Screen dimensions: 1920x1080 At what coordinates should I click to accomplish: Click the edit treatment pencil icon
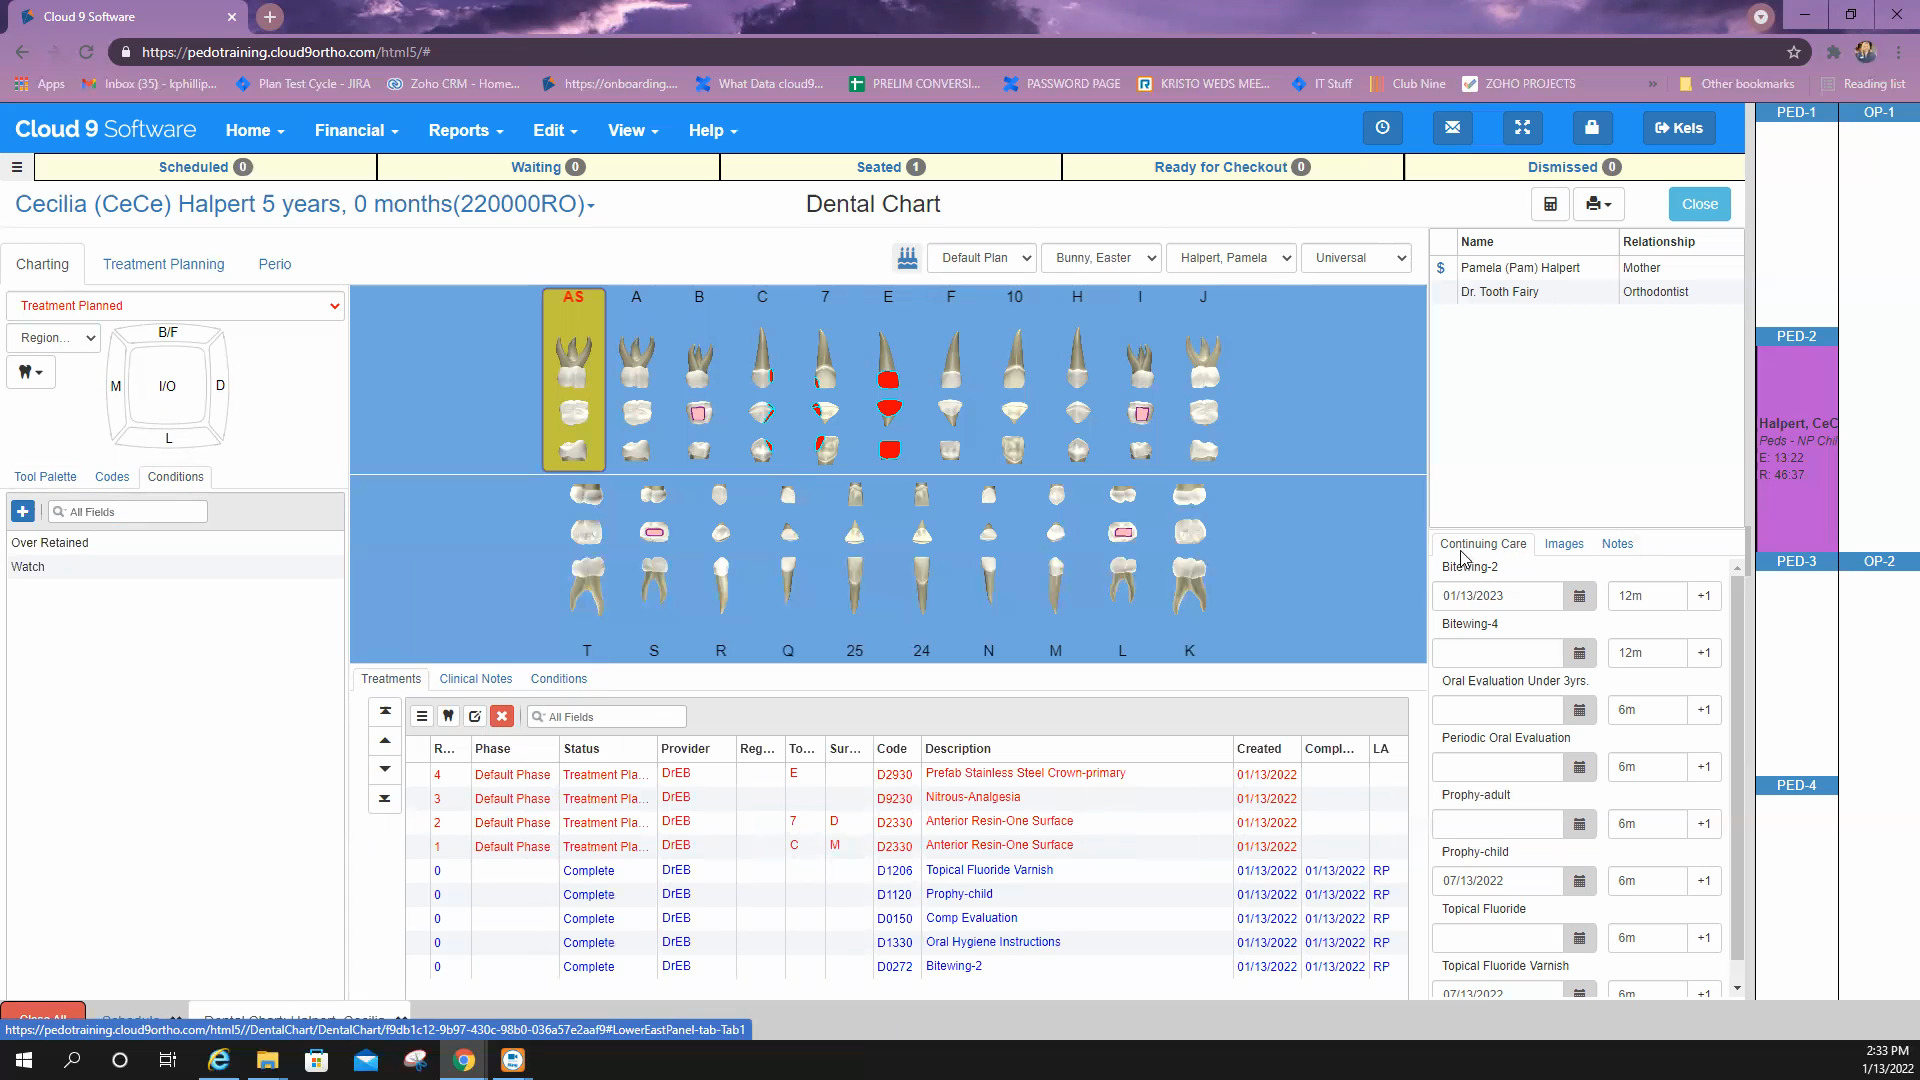pyautogui.click(x=475, y=716)
